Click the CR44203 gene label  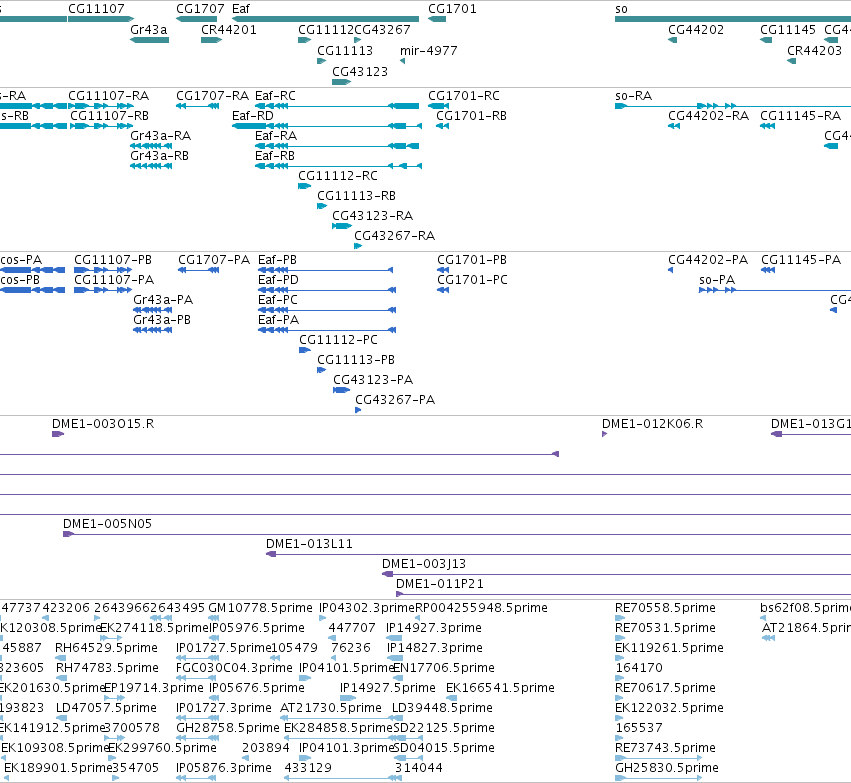814,50
